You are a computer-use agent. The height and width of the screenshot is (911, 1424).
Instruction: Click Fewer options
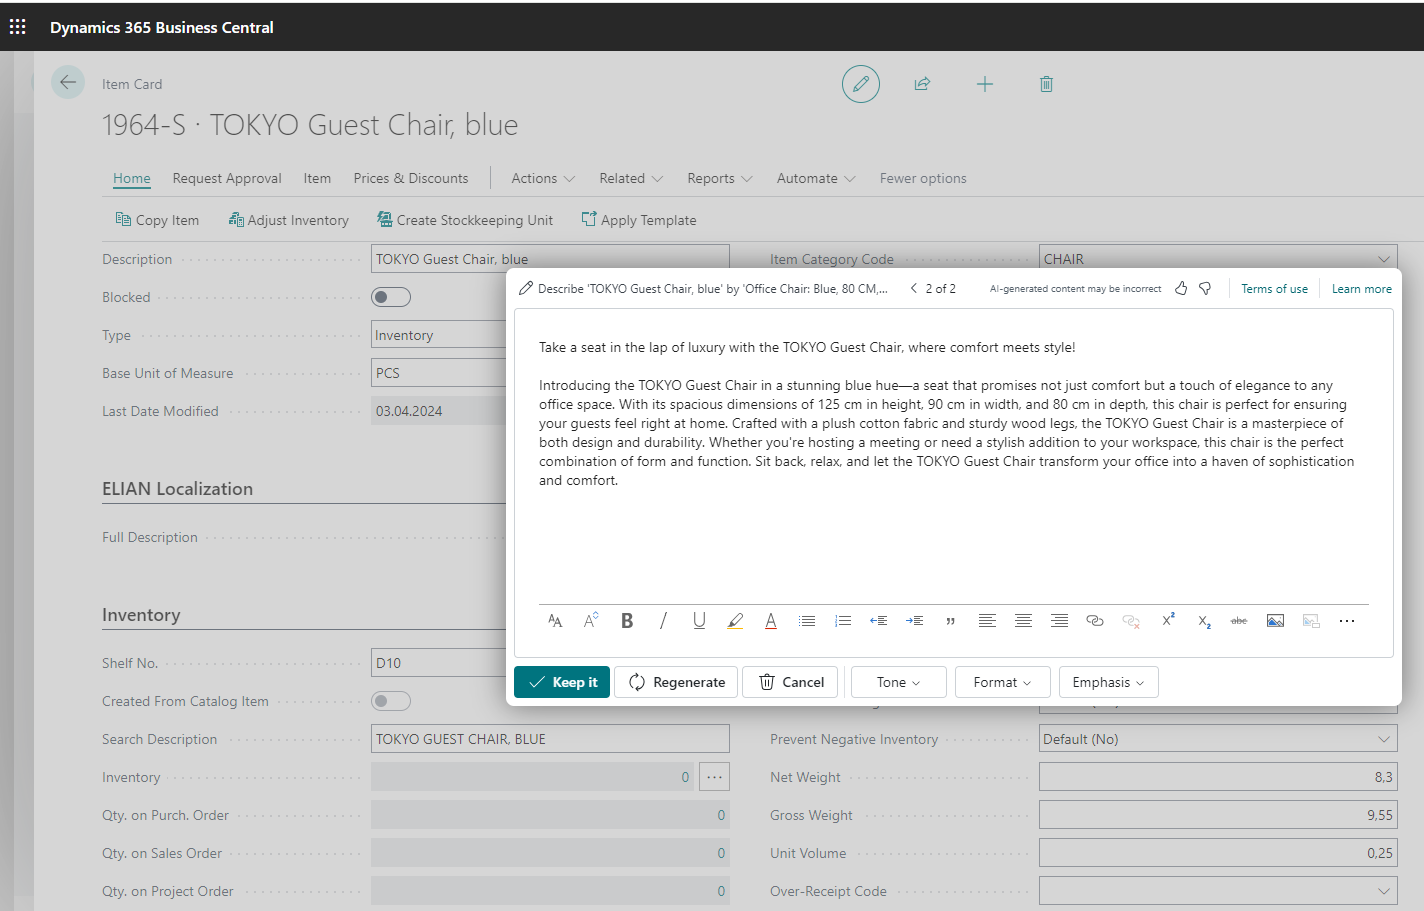pos(923,178)
